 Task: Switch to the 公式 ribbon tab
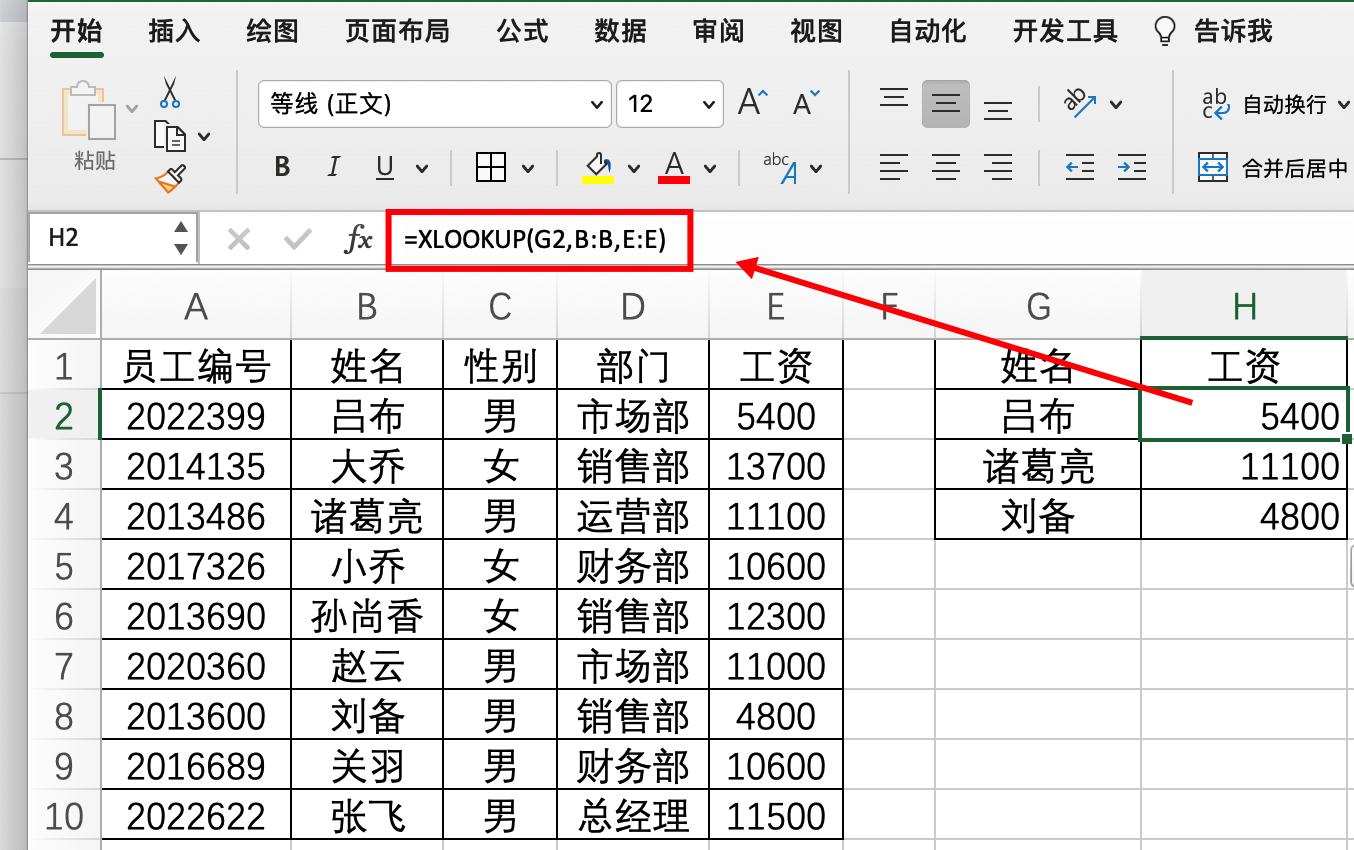522,31
